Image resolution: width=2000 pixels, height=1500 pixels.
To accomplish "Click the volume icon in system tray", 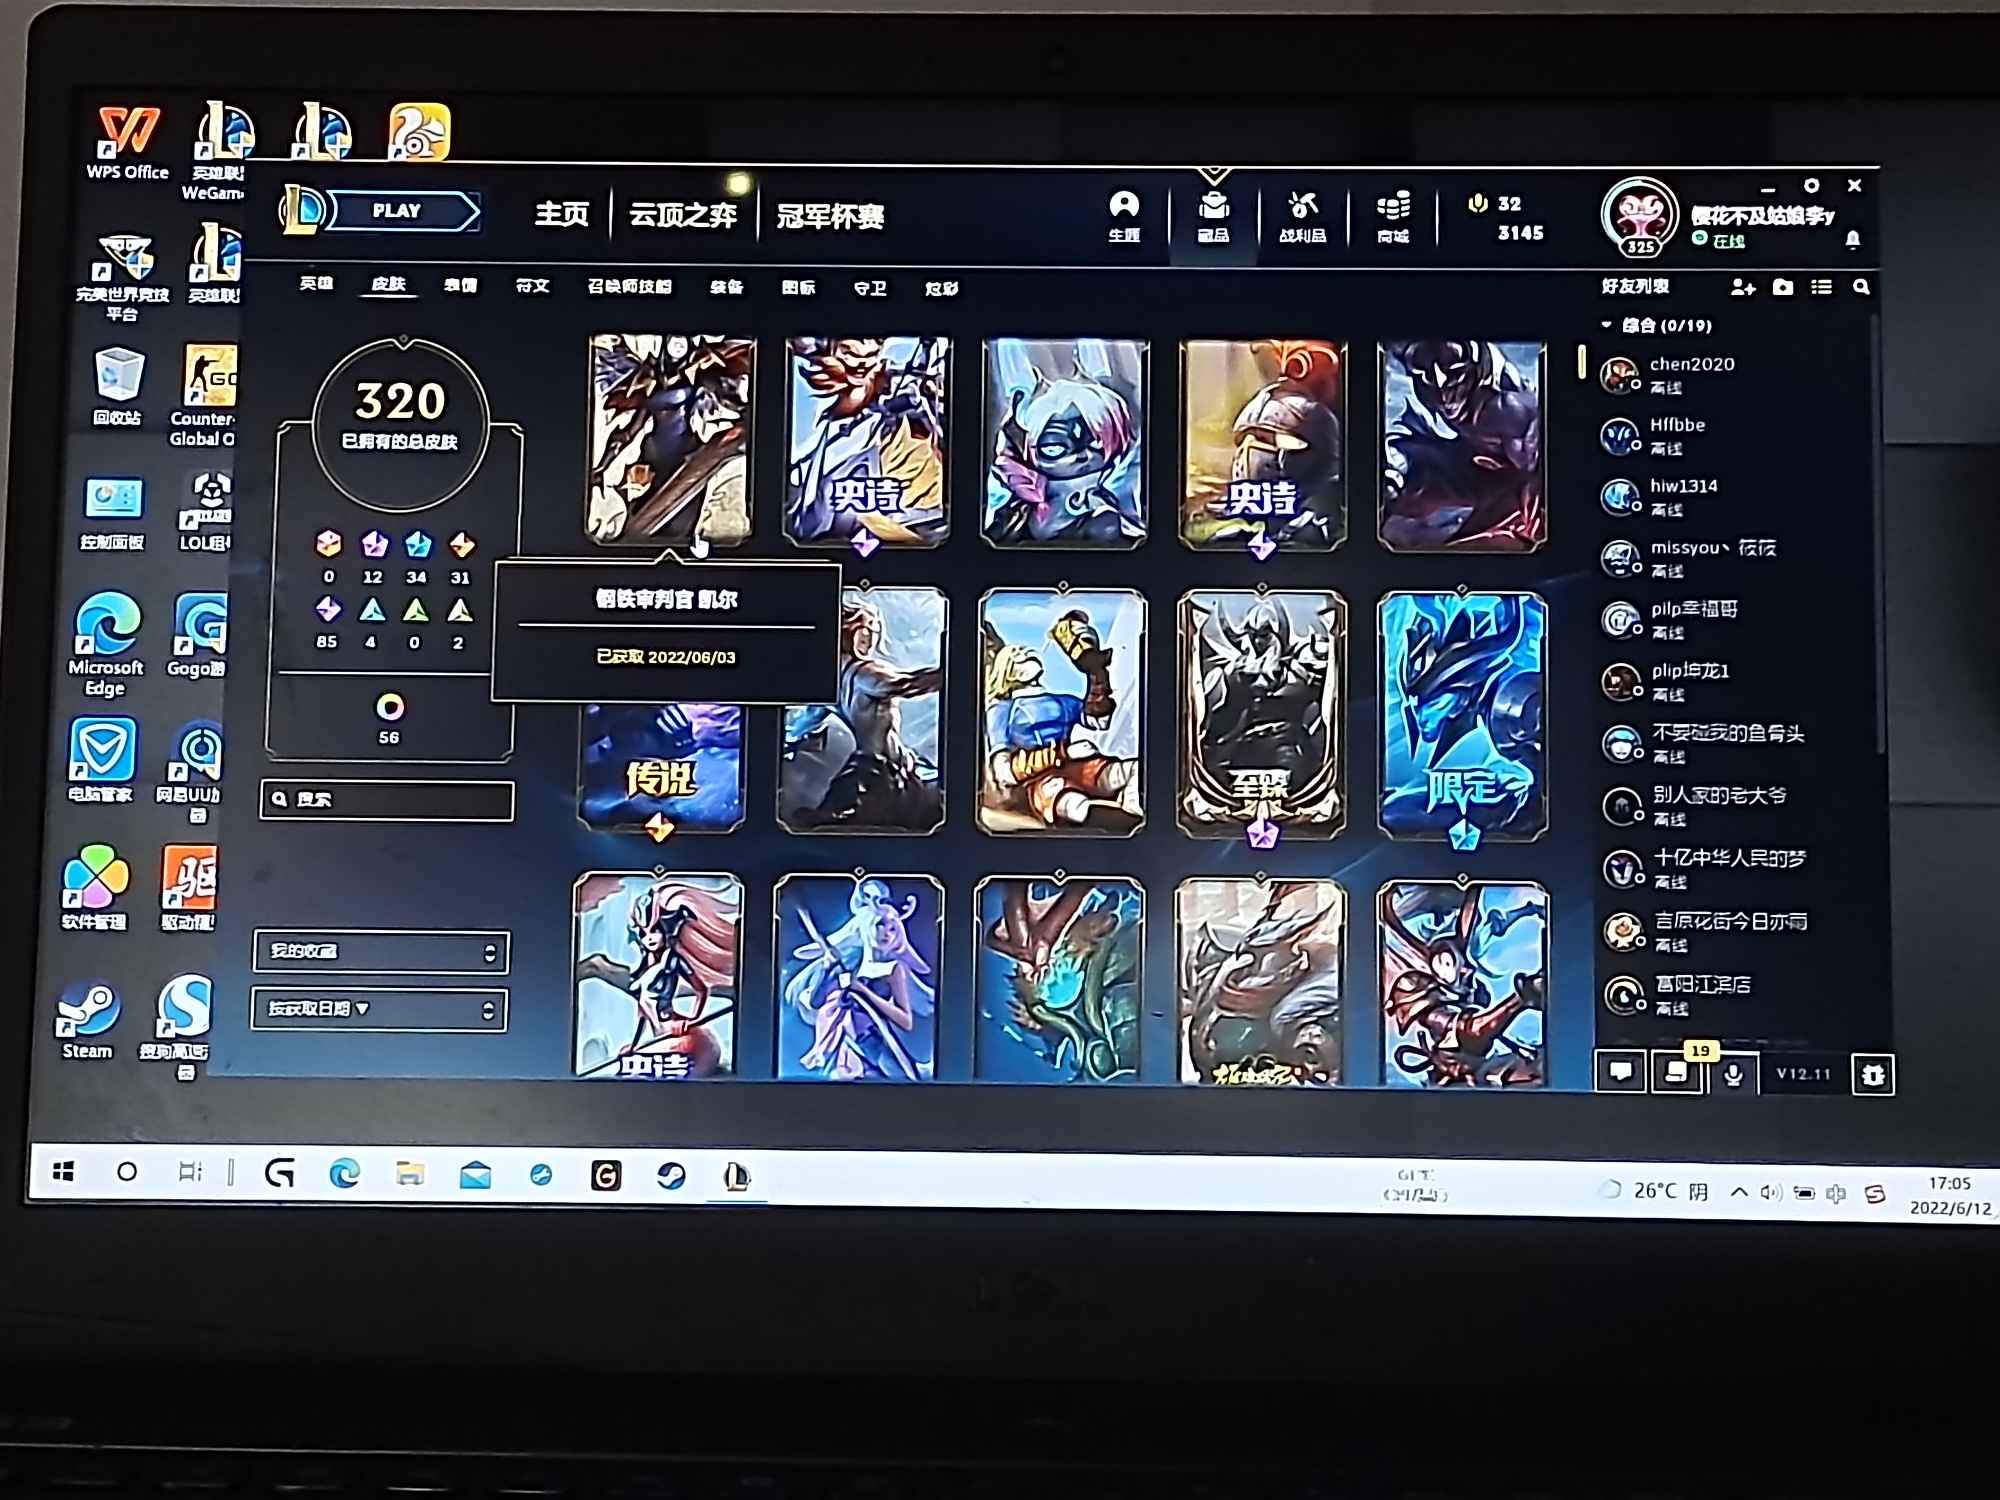I will [x=1771, y=1193].
